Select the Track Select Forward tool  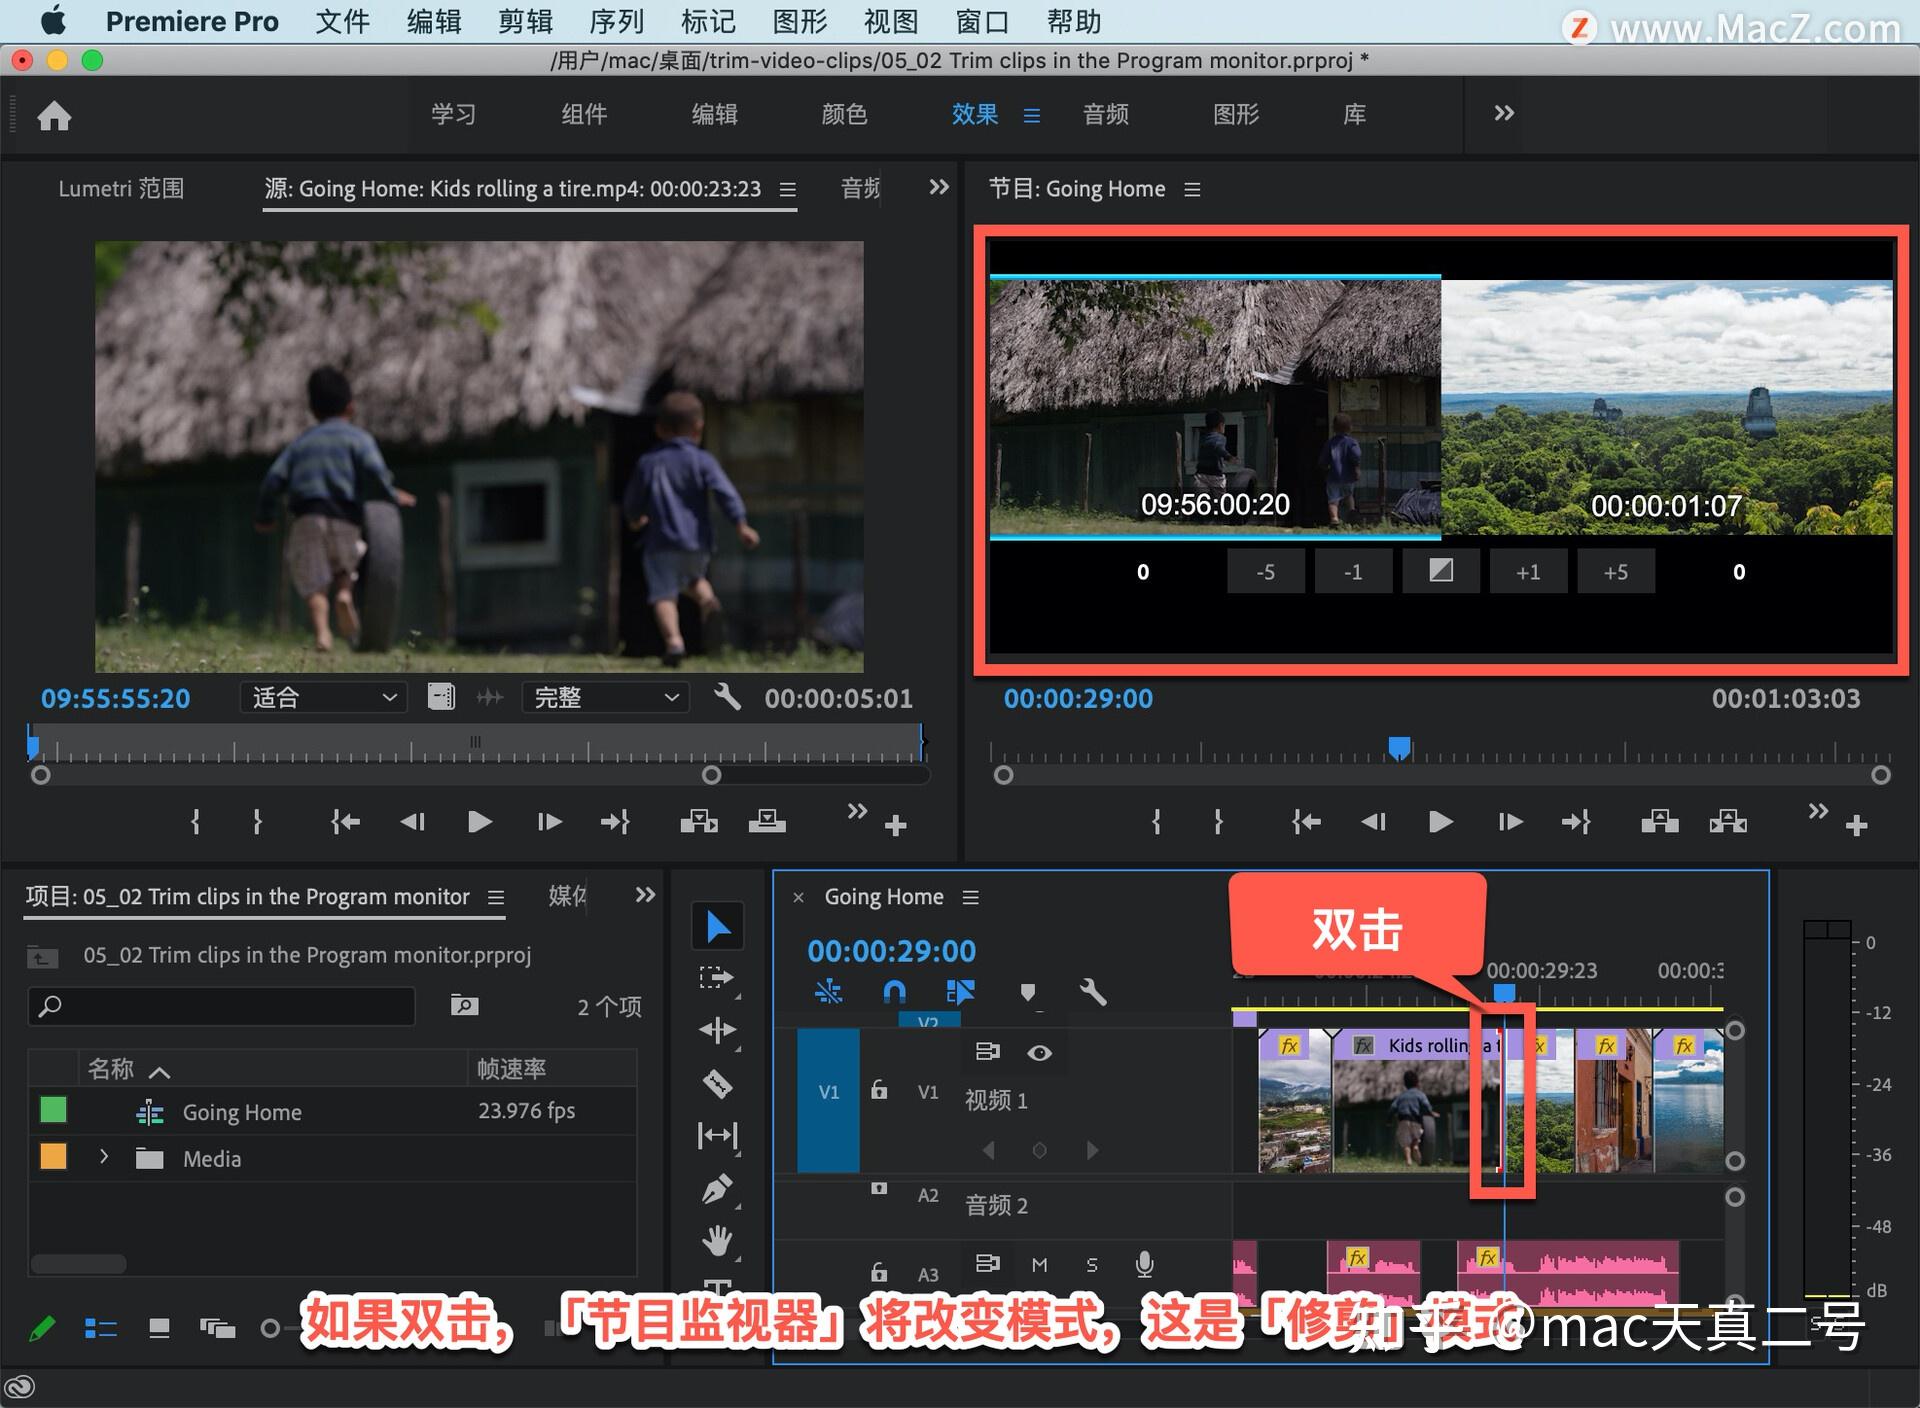click(717, 979)
